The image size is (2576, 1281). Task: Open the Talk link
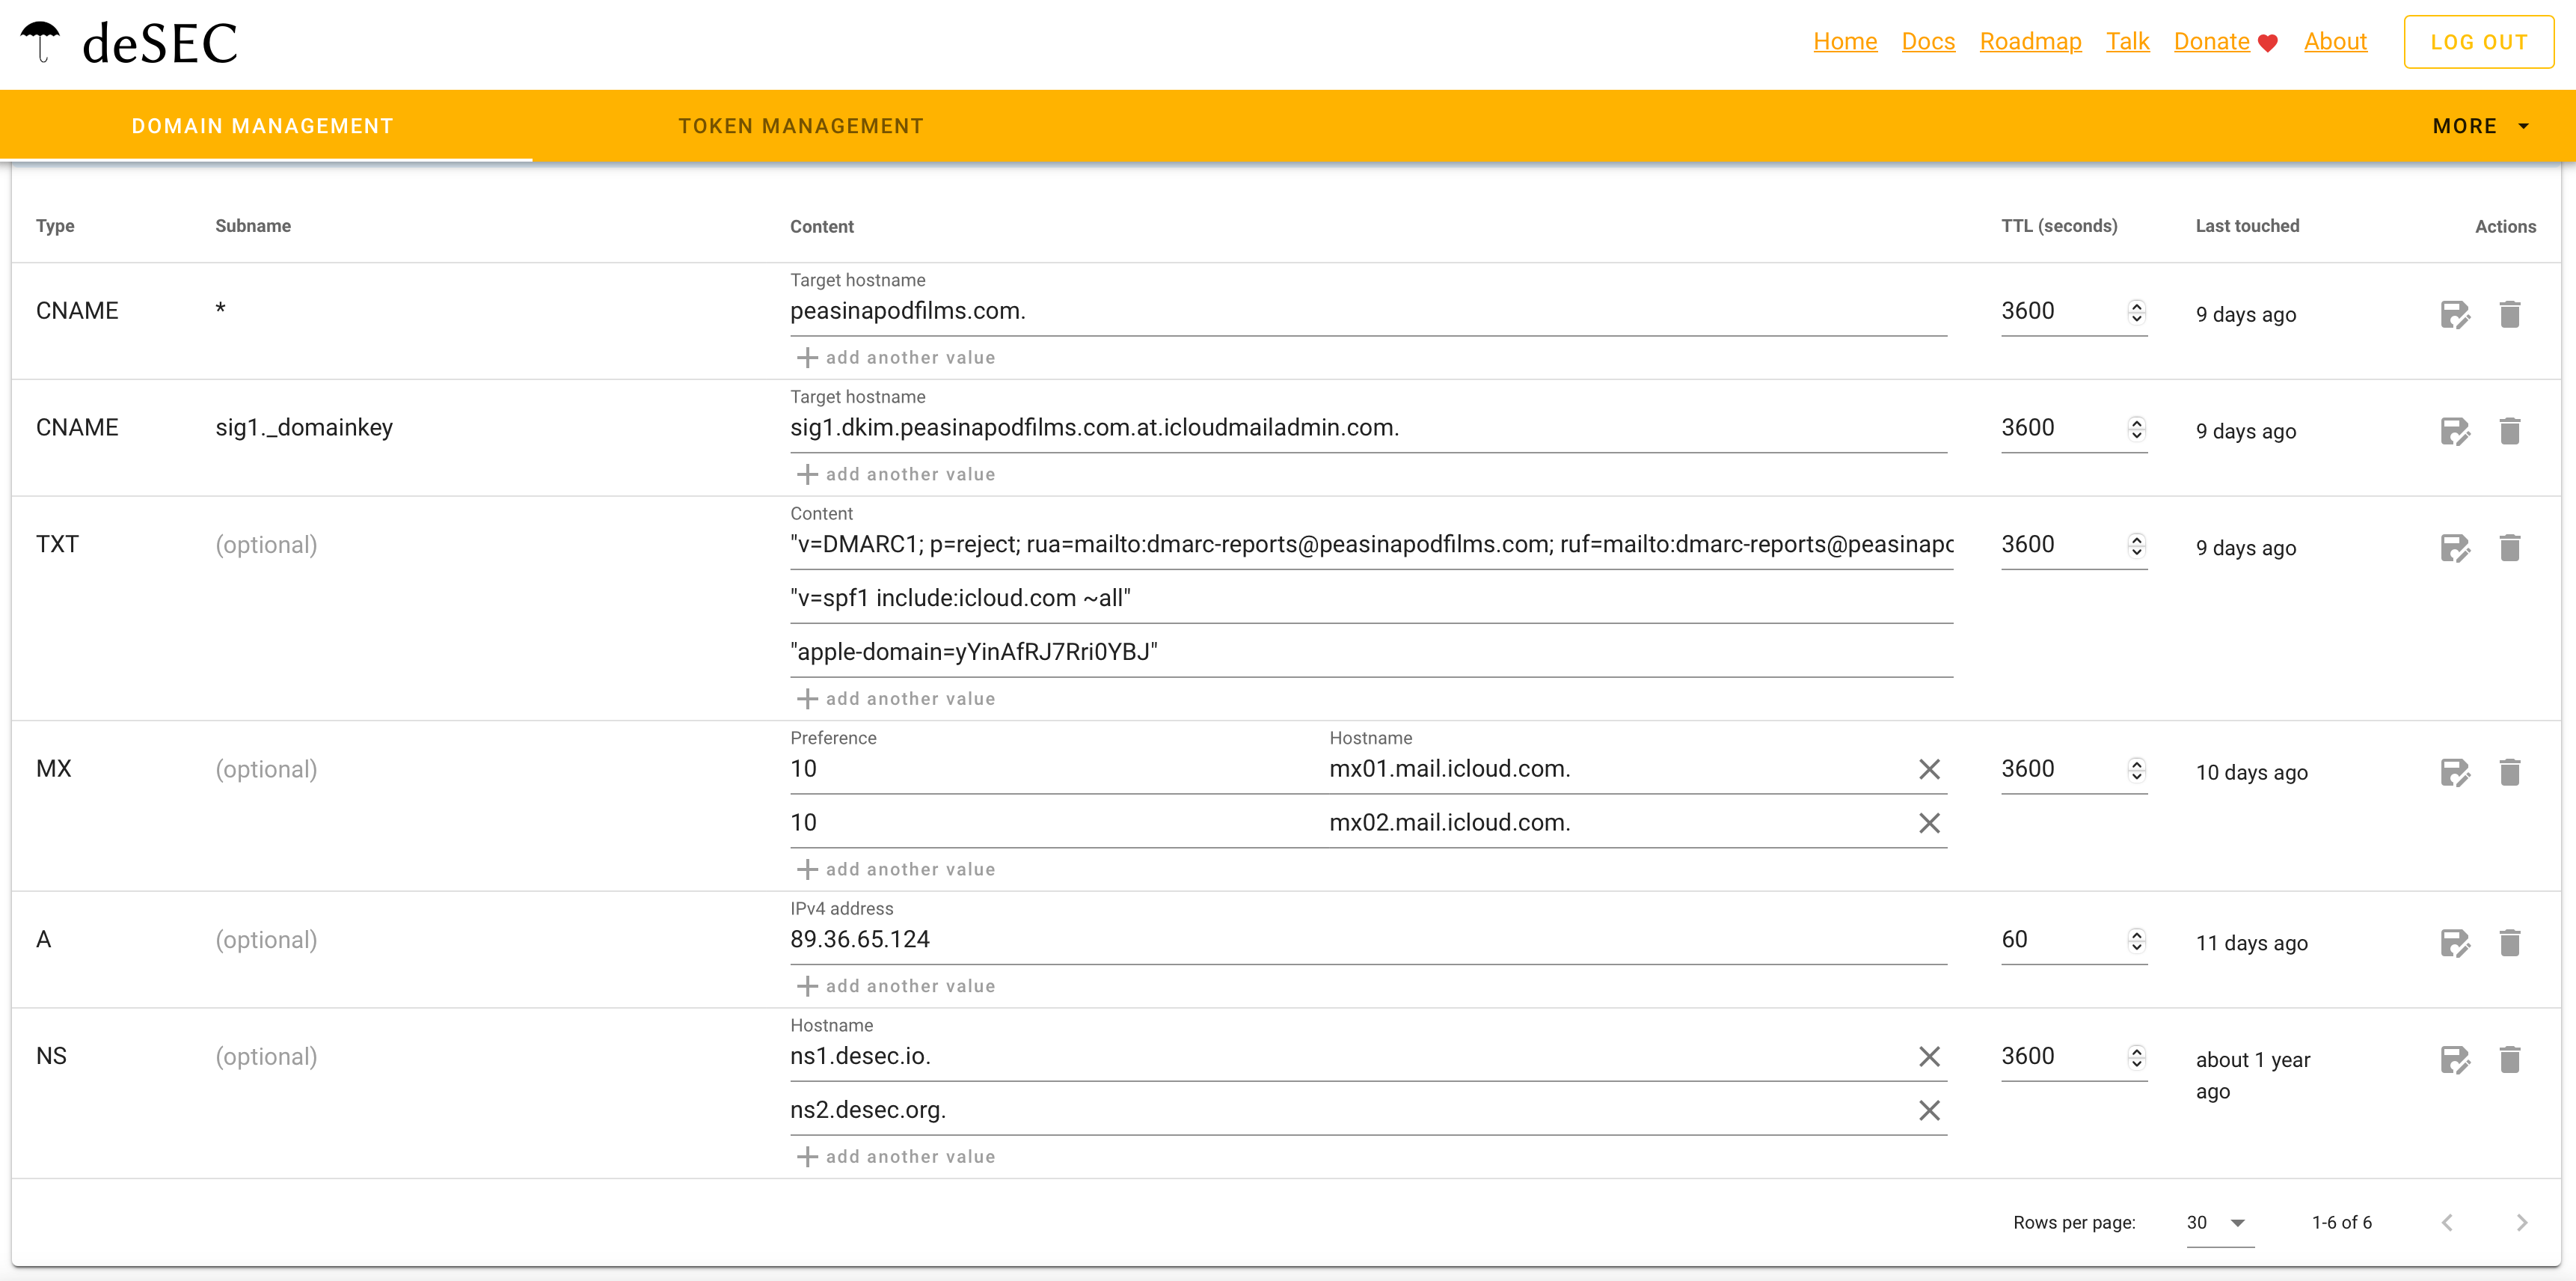click(2127, 41)
